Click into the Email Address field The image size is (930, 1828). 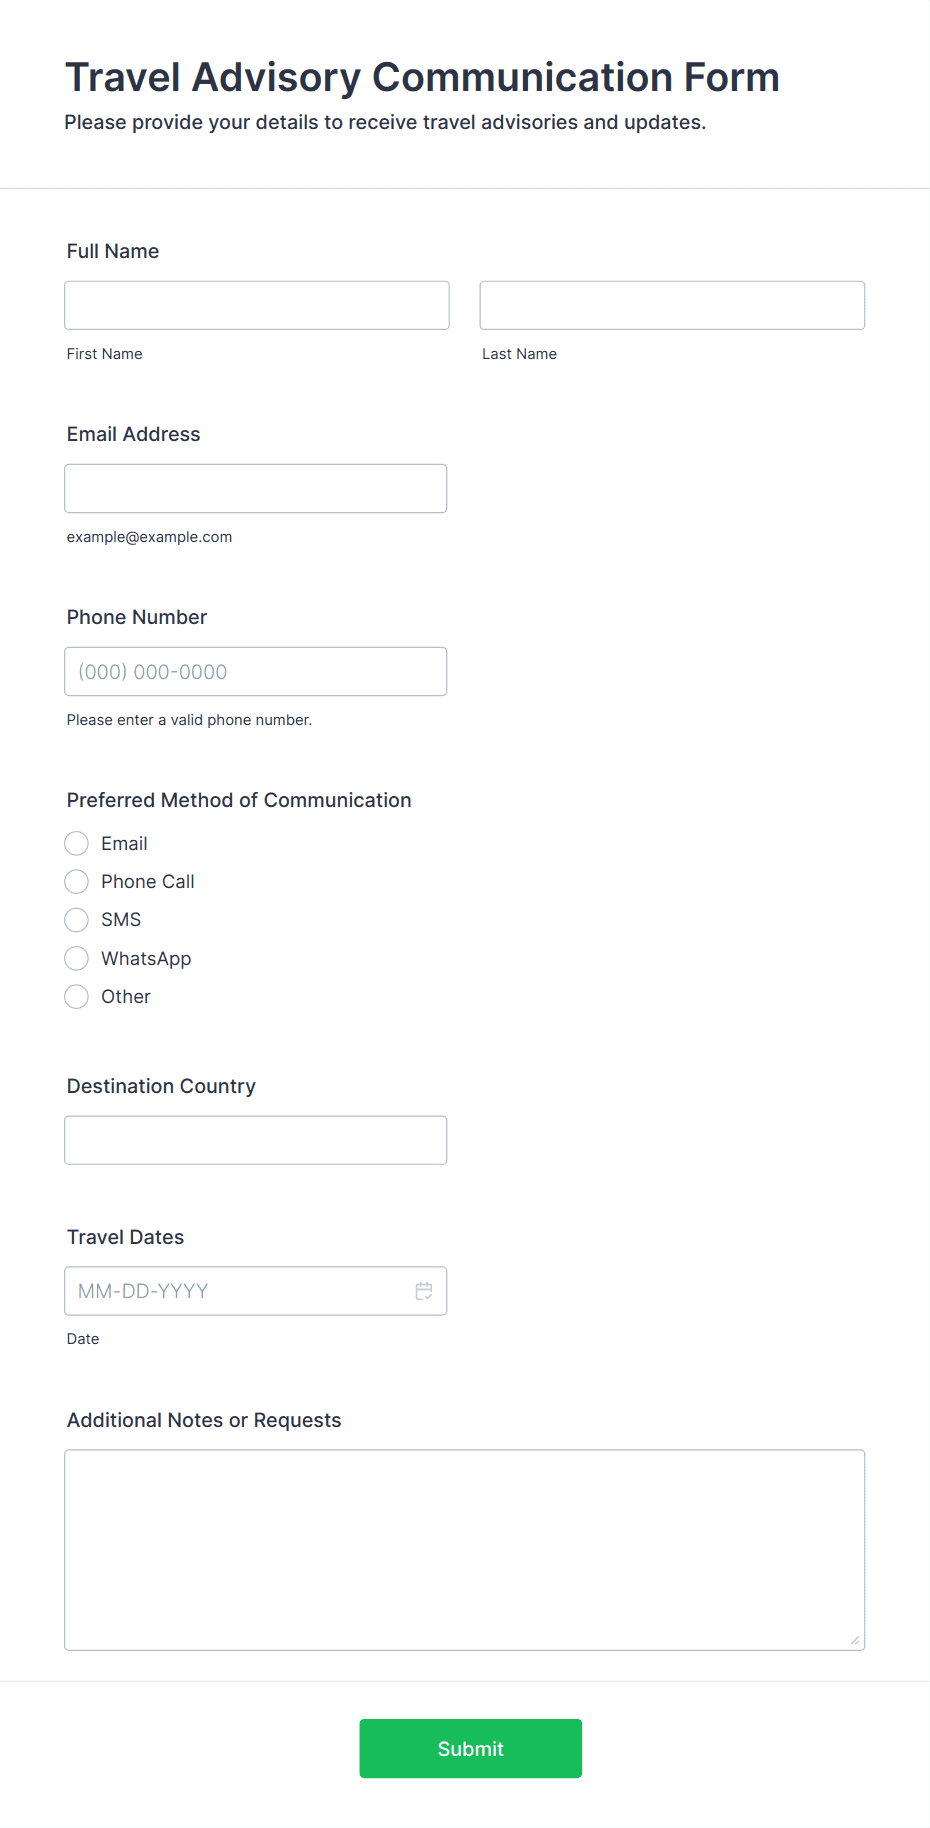255,488
